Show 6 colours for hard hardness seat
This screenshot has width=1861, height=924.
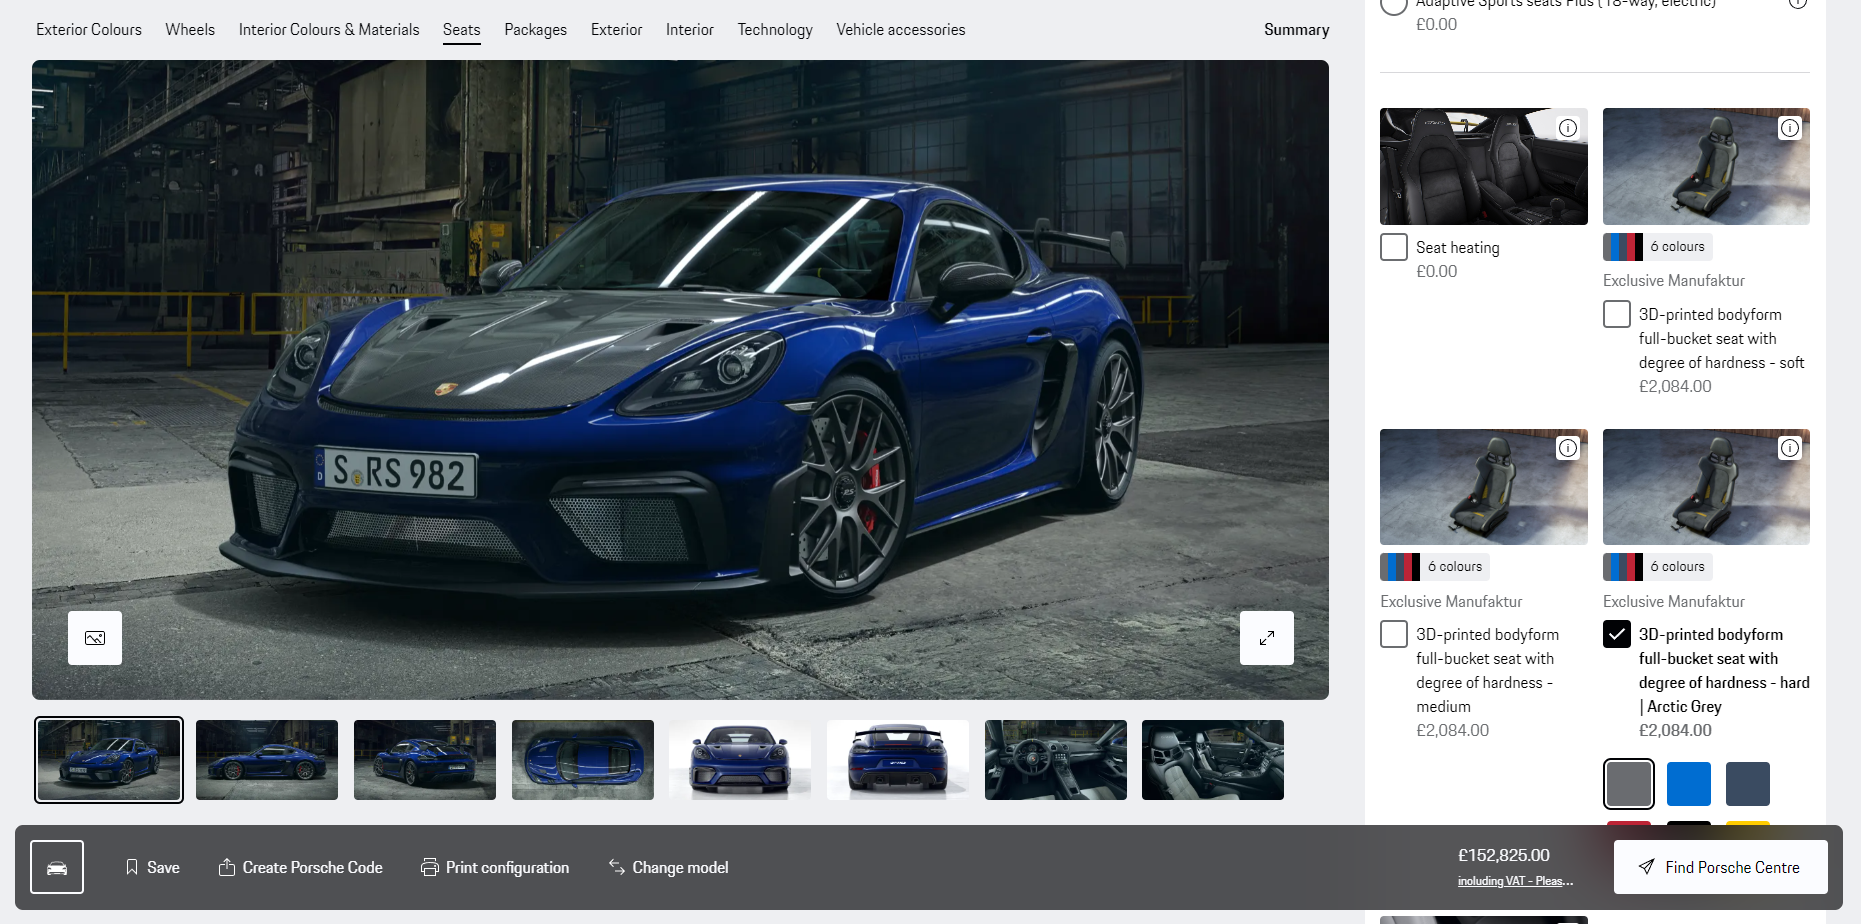tap(1658, 567)
